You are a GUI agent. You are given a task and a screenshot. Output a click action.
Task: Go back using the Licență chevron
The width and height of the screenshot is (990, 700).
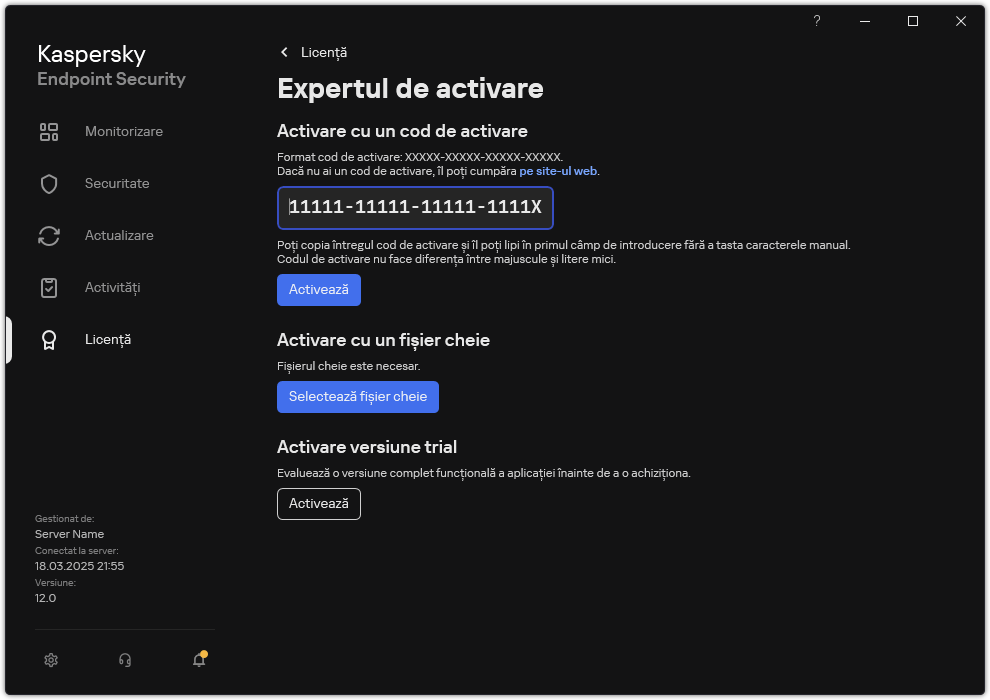(x=284, y=52)
